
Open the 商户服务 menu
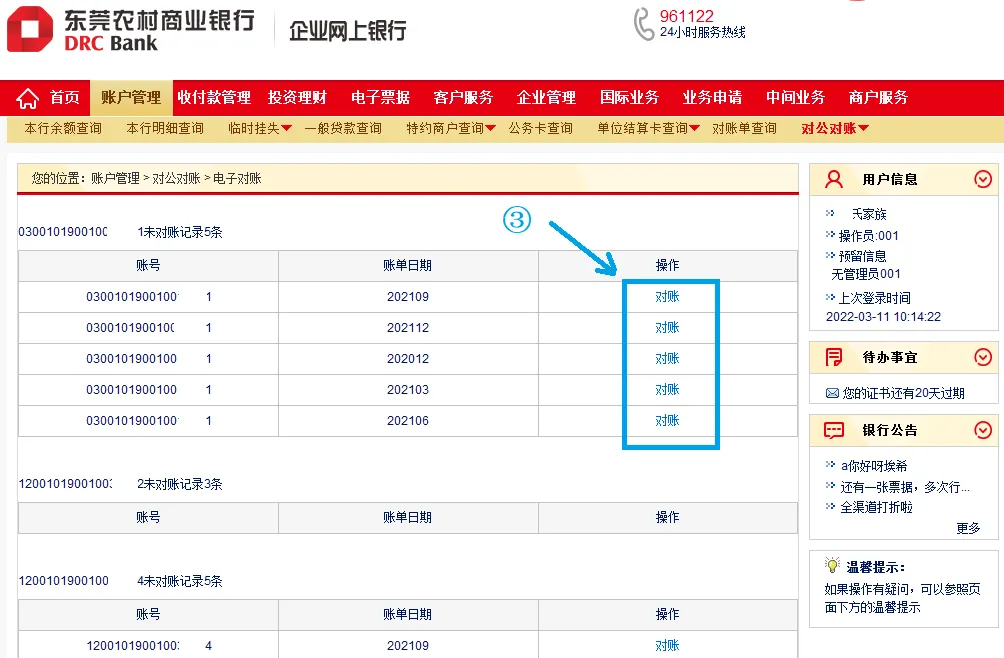[x=878, y=97]
